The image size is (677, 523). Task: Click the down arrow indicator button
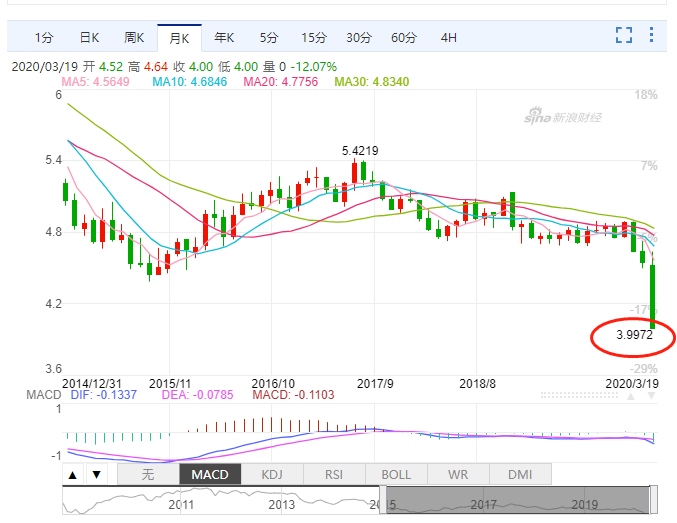coord(96,474)
